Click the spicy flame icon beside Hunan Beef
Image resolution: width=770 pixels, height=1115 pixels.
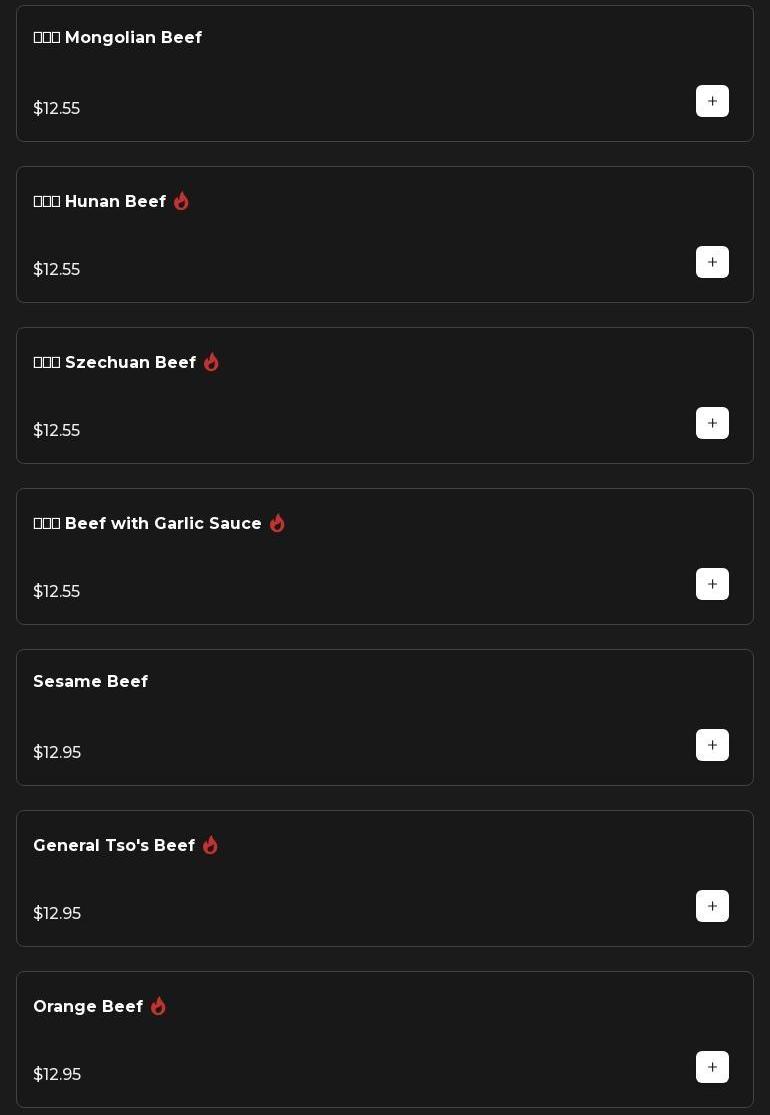[x=181, y=201]
